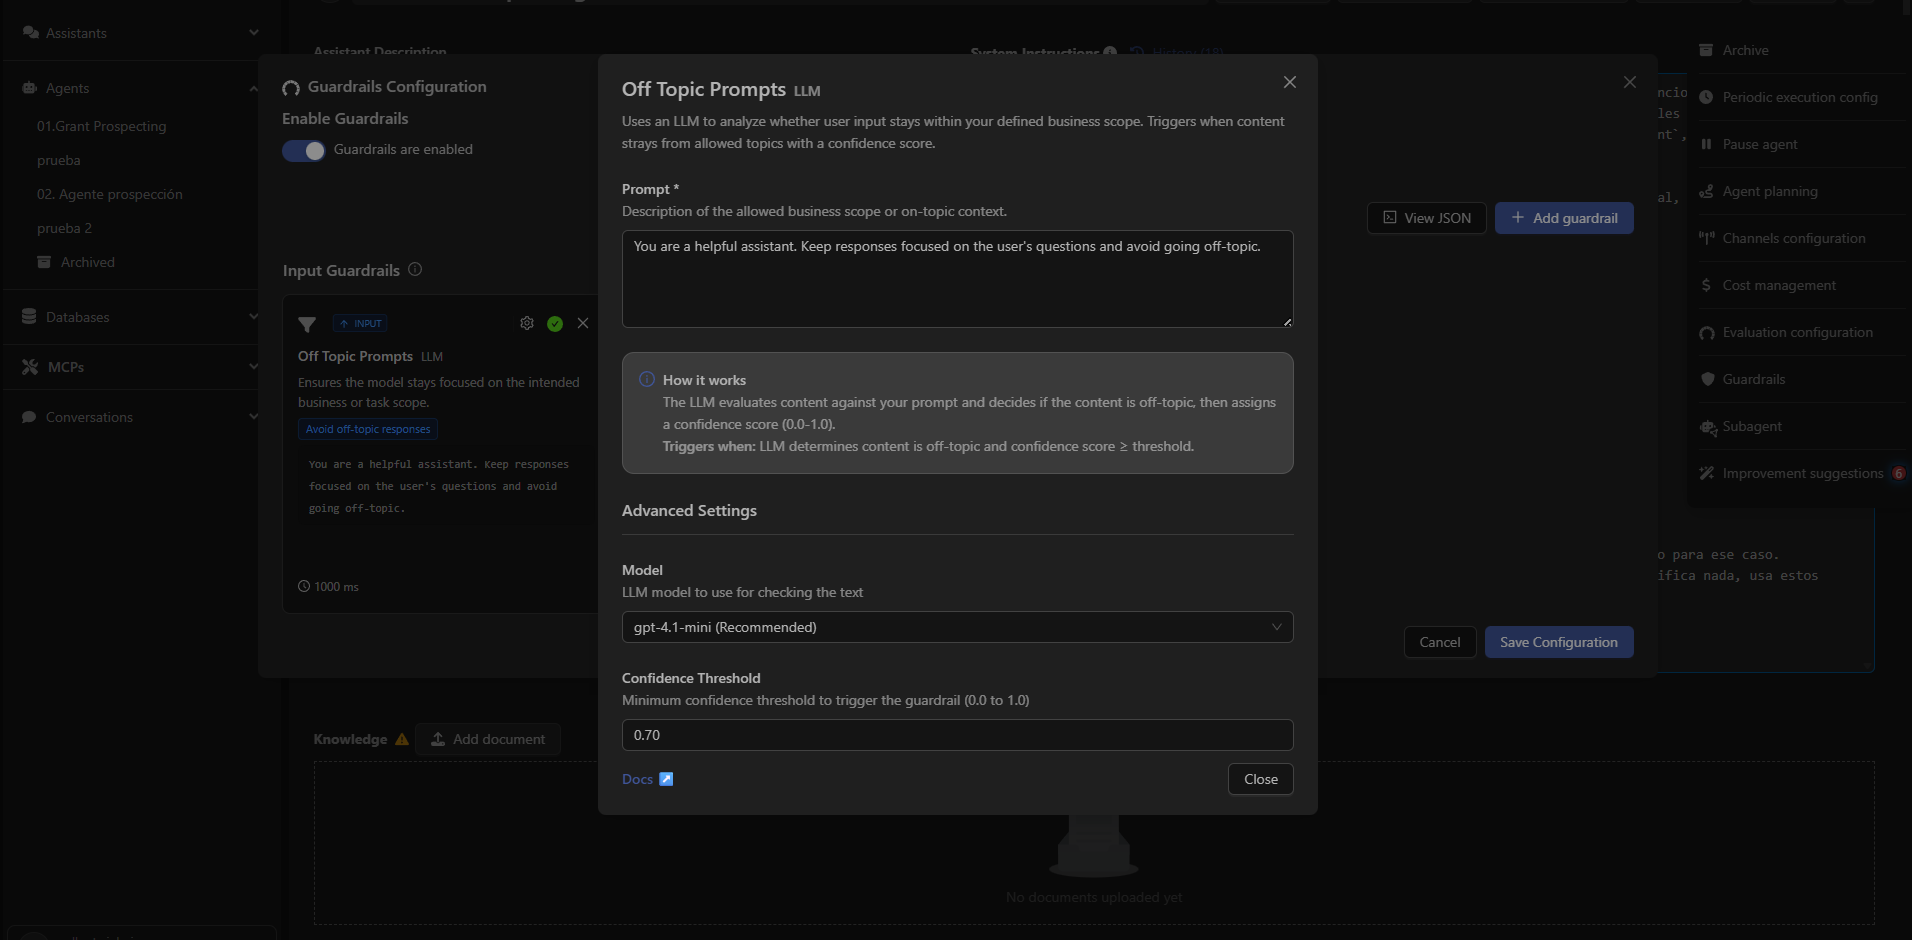
Task: Expand the Assistants section chevron
Action: [x=253, y=32]
